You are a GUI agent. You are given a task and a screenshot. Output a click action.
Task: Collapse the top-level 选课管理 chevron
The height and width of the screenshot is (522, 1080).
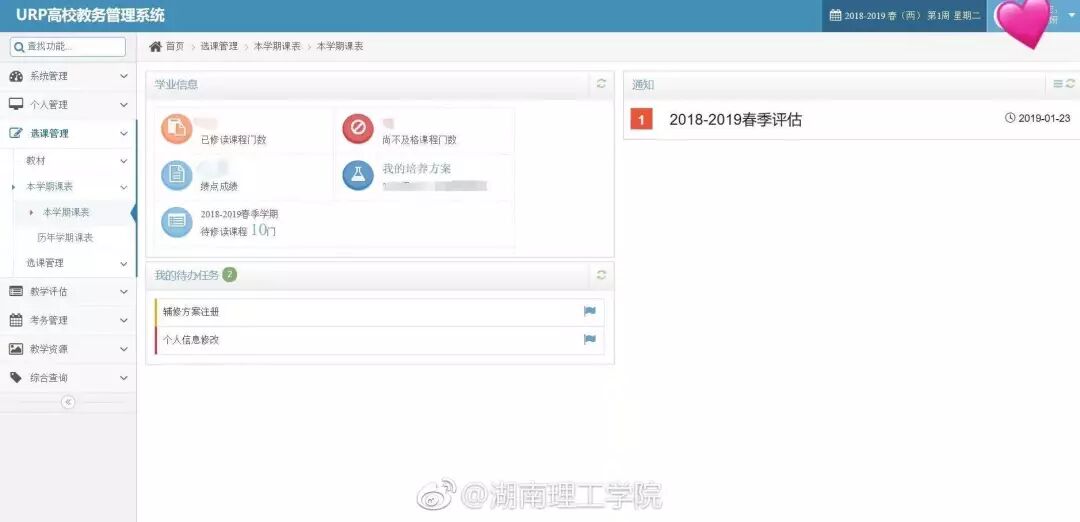(124, 133)
